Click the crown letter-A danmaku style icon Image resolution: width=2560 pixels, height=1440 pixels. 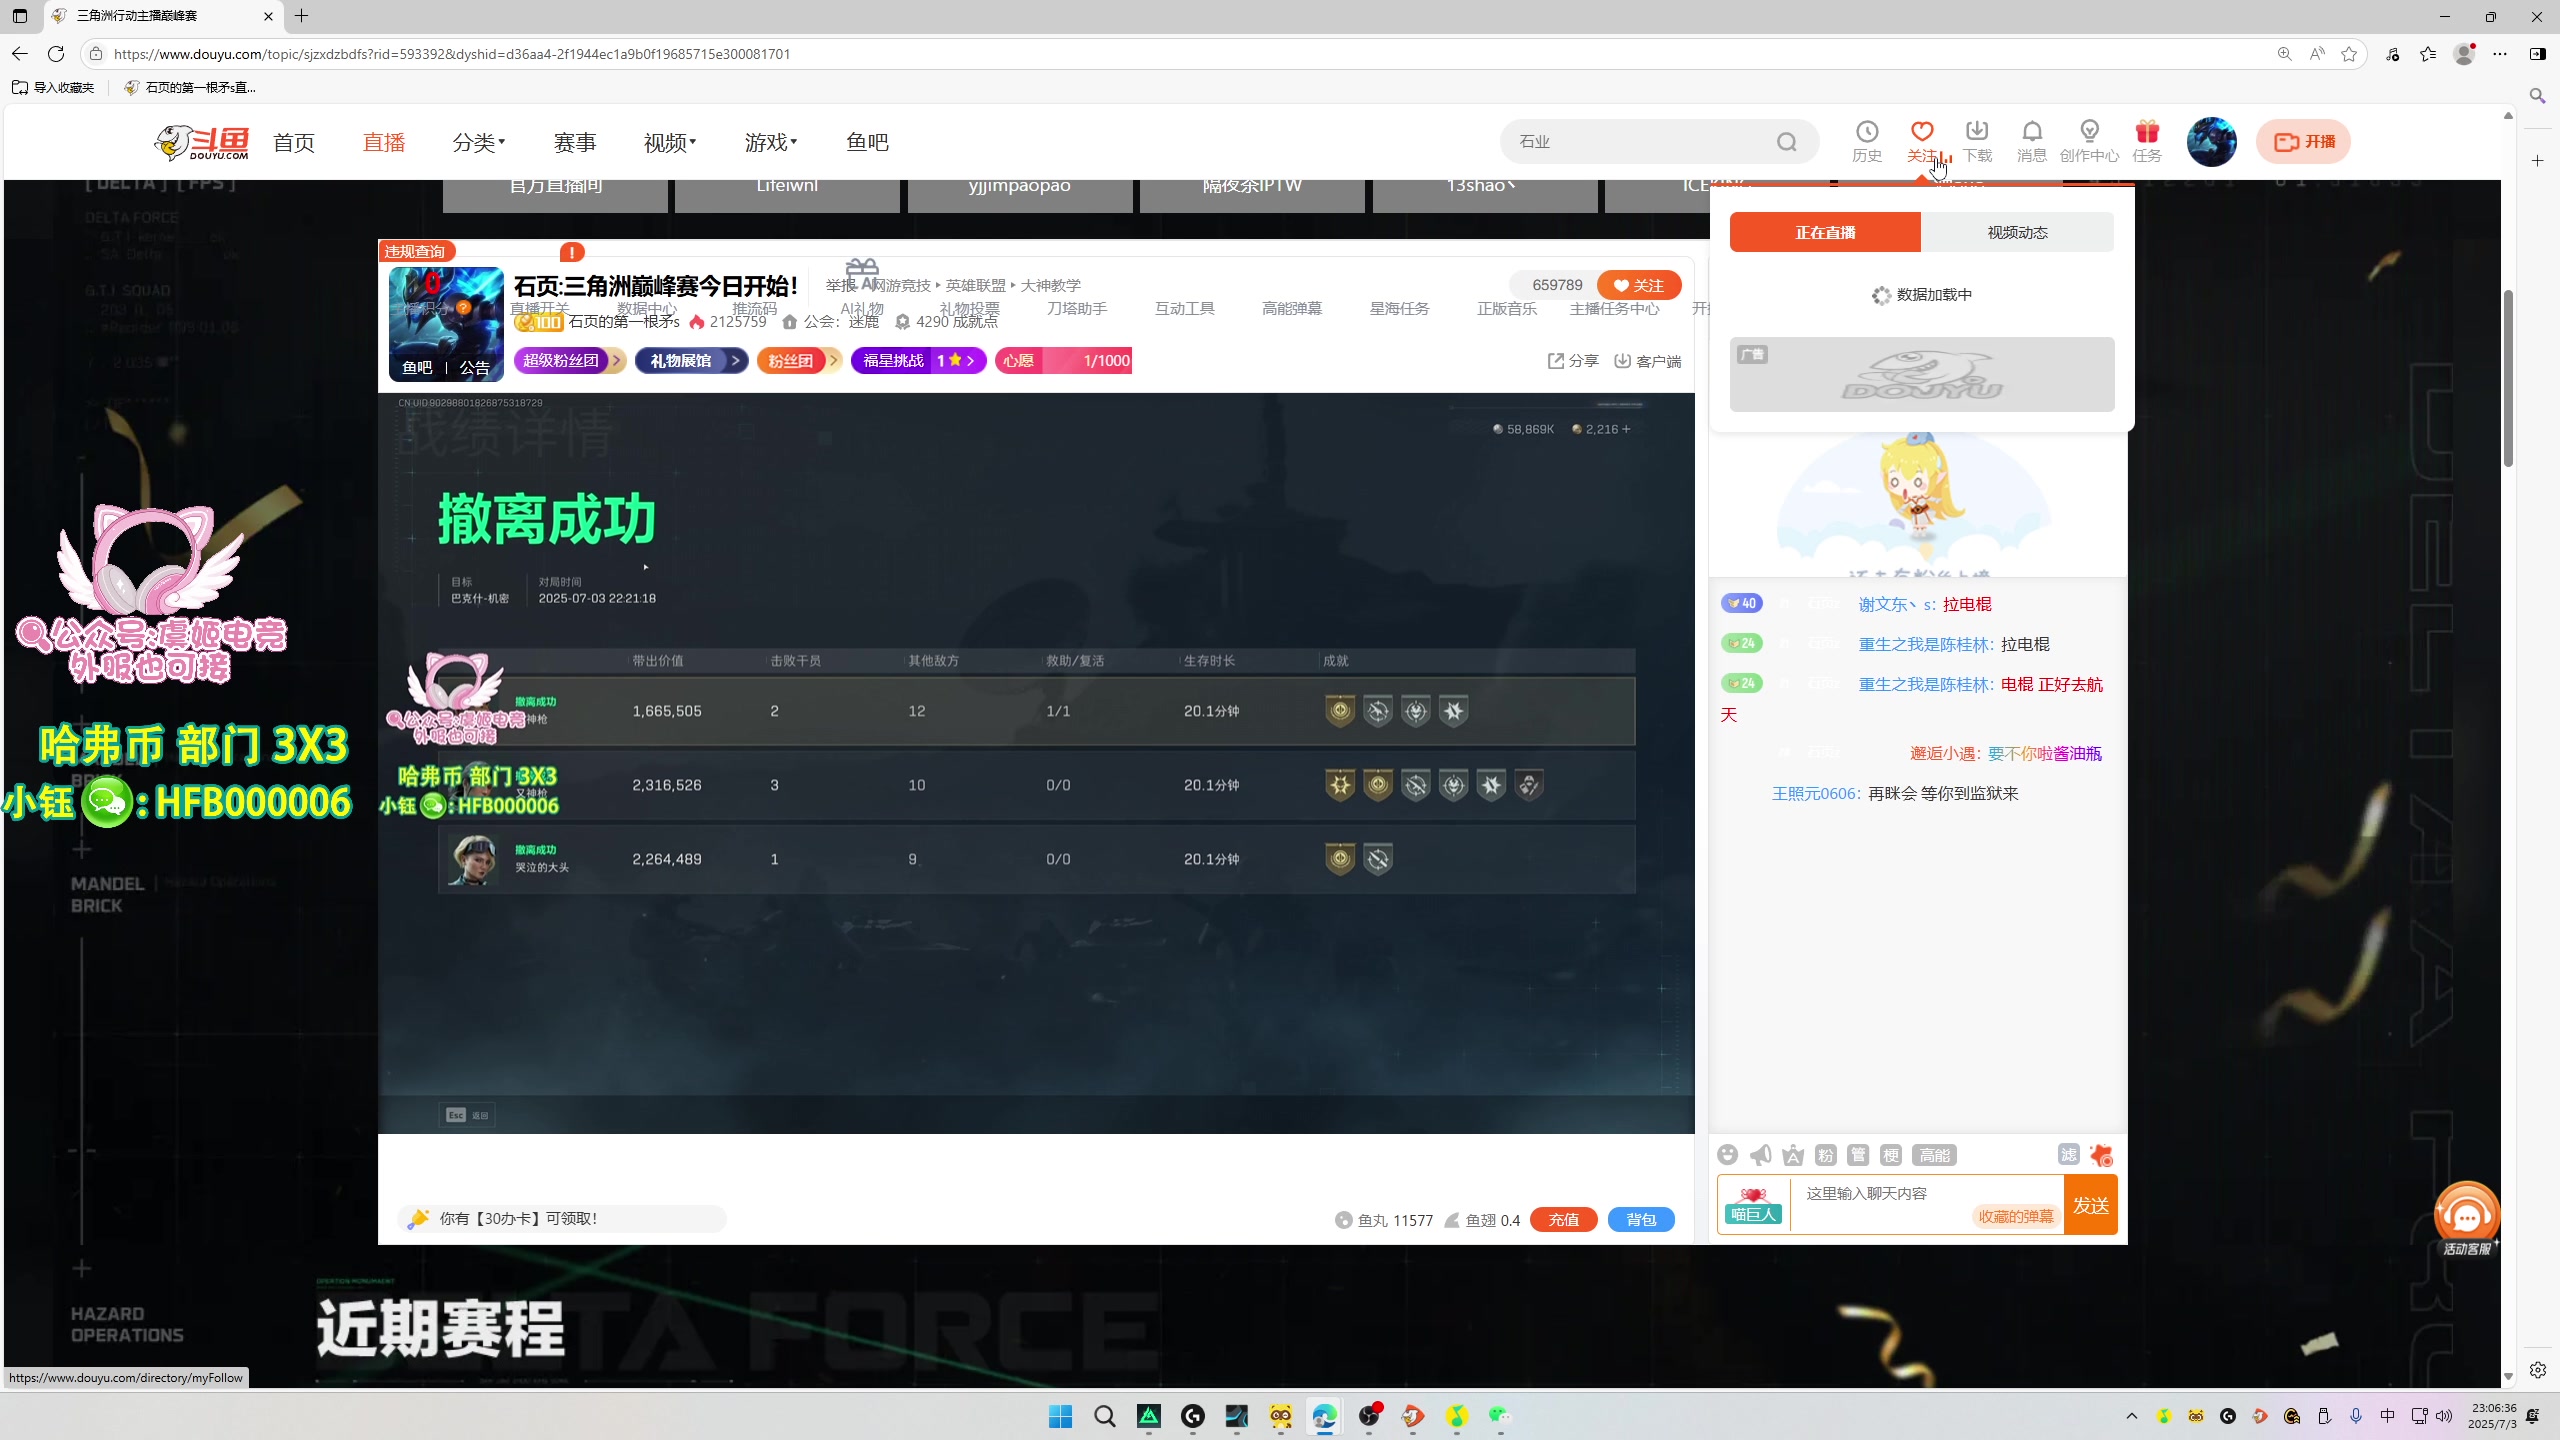(1793, 1155)
